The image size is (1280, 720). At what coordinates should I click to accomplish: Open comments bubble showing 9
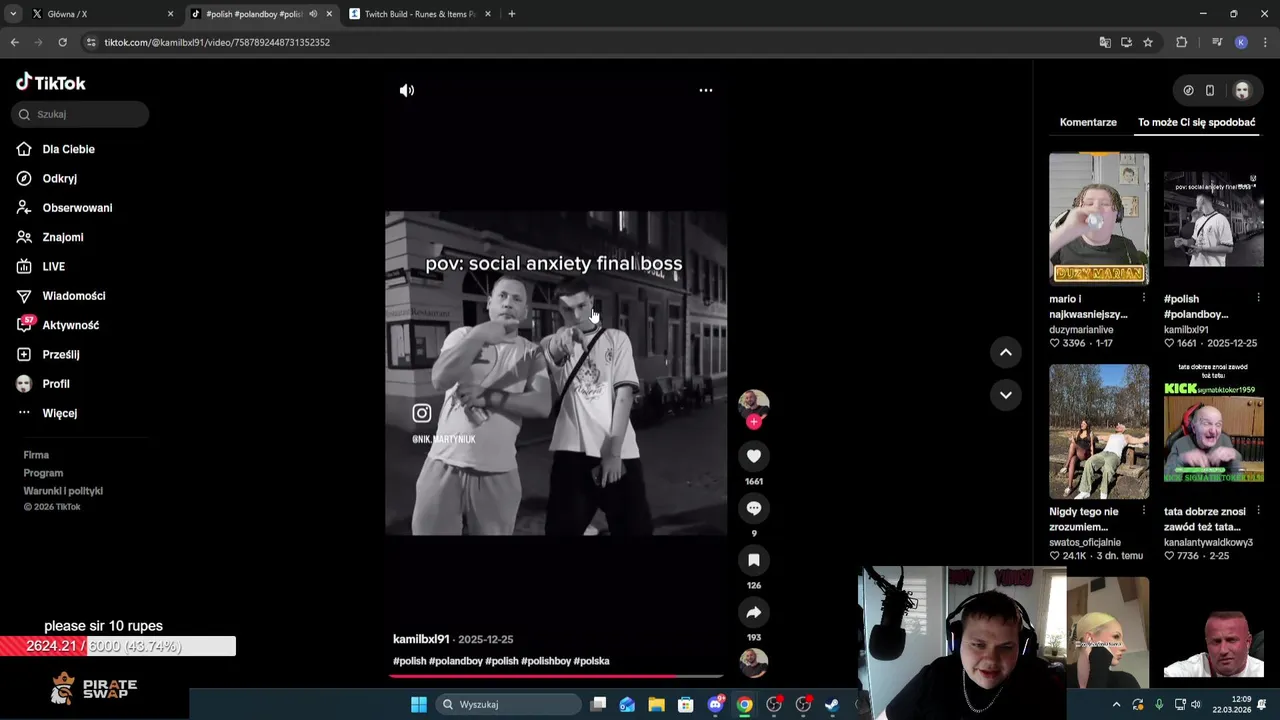point(754,508)
